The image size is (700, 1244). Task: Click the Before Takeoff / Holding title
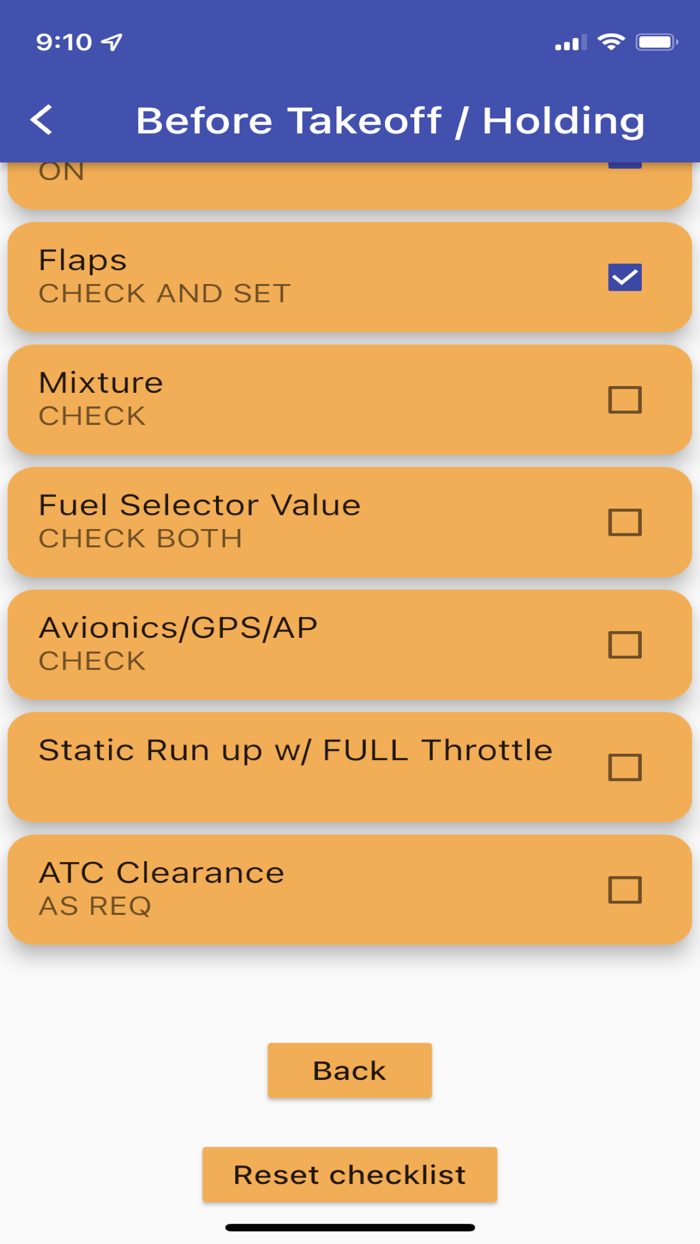click(390, 119)
